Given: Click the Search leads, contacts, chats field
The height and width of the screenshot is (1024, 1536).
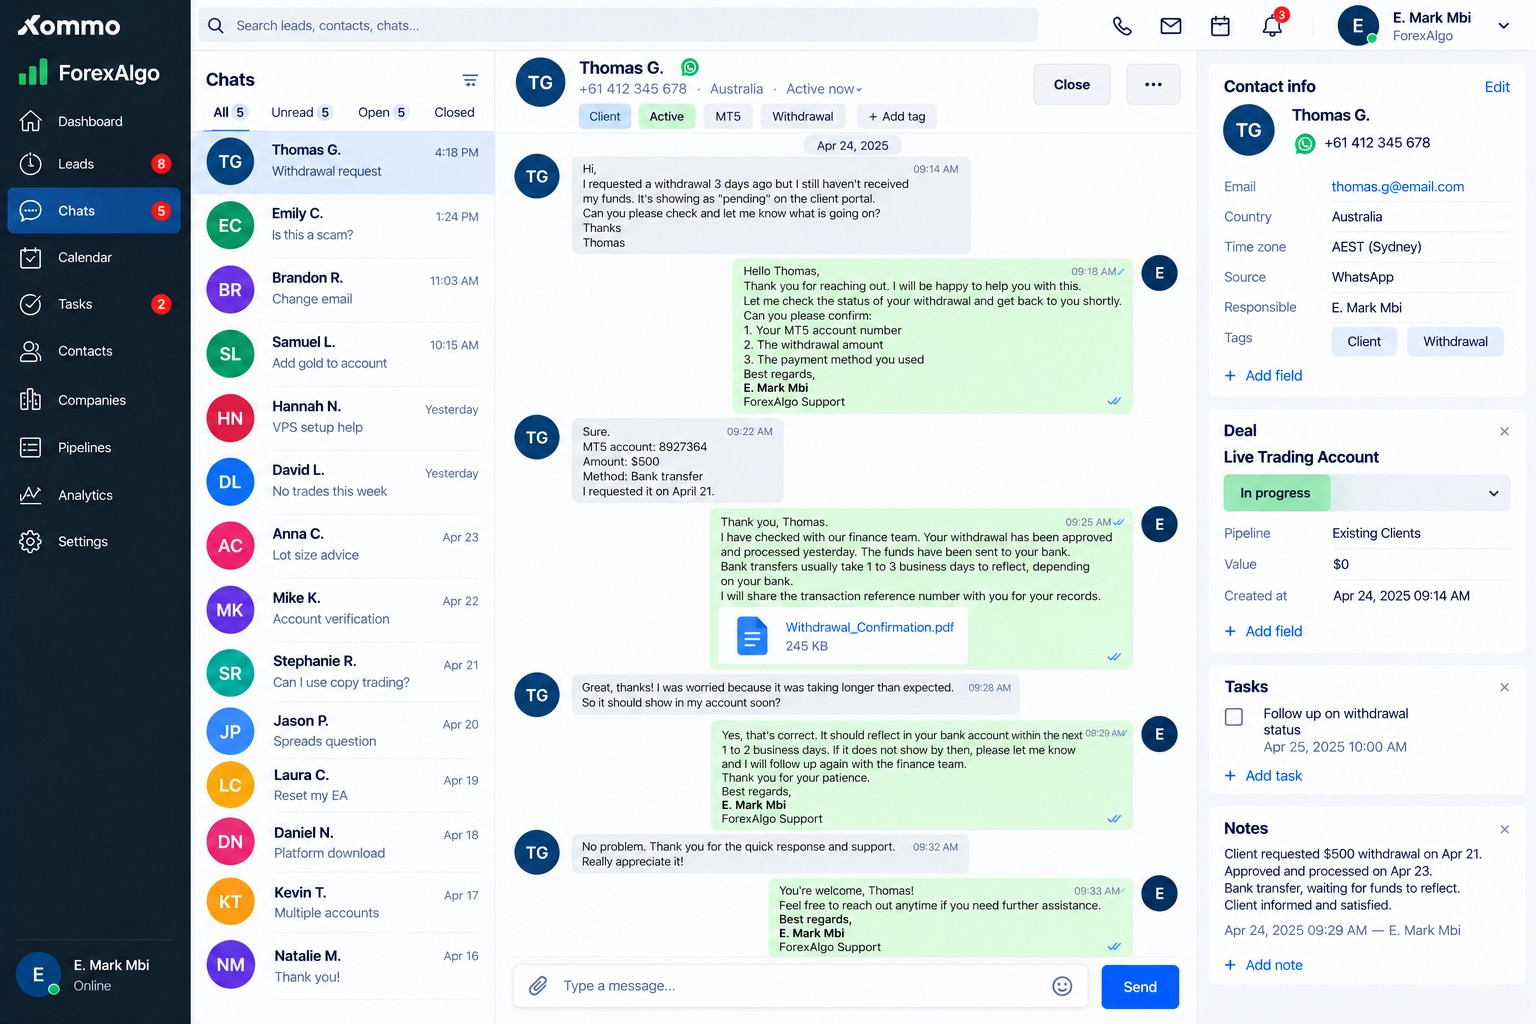Looking at the screenshot, I should click(x=618, y=25).
